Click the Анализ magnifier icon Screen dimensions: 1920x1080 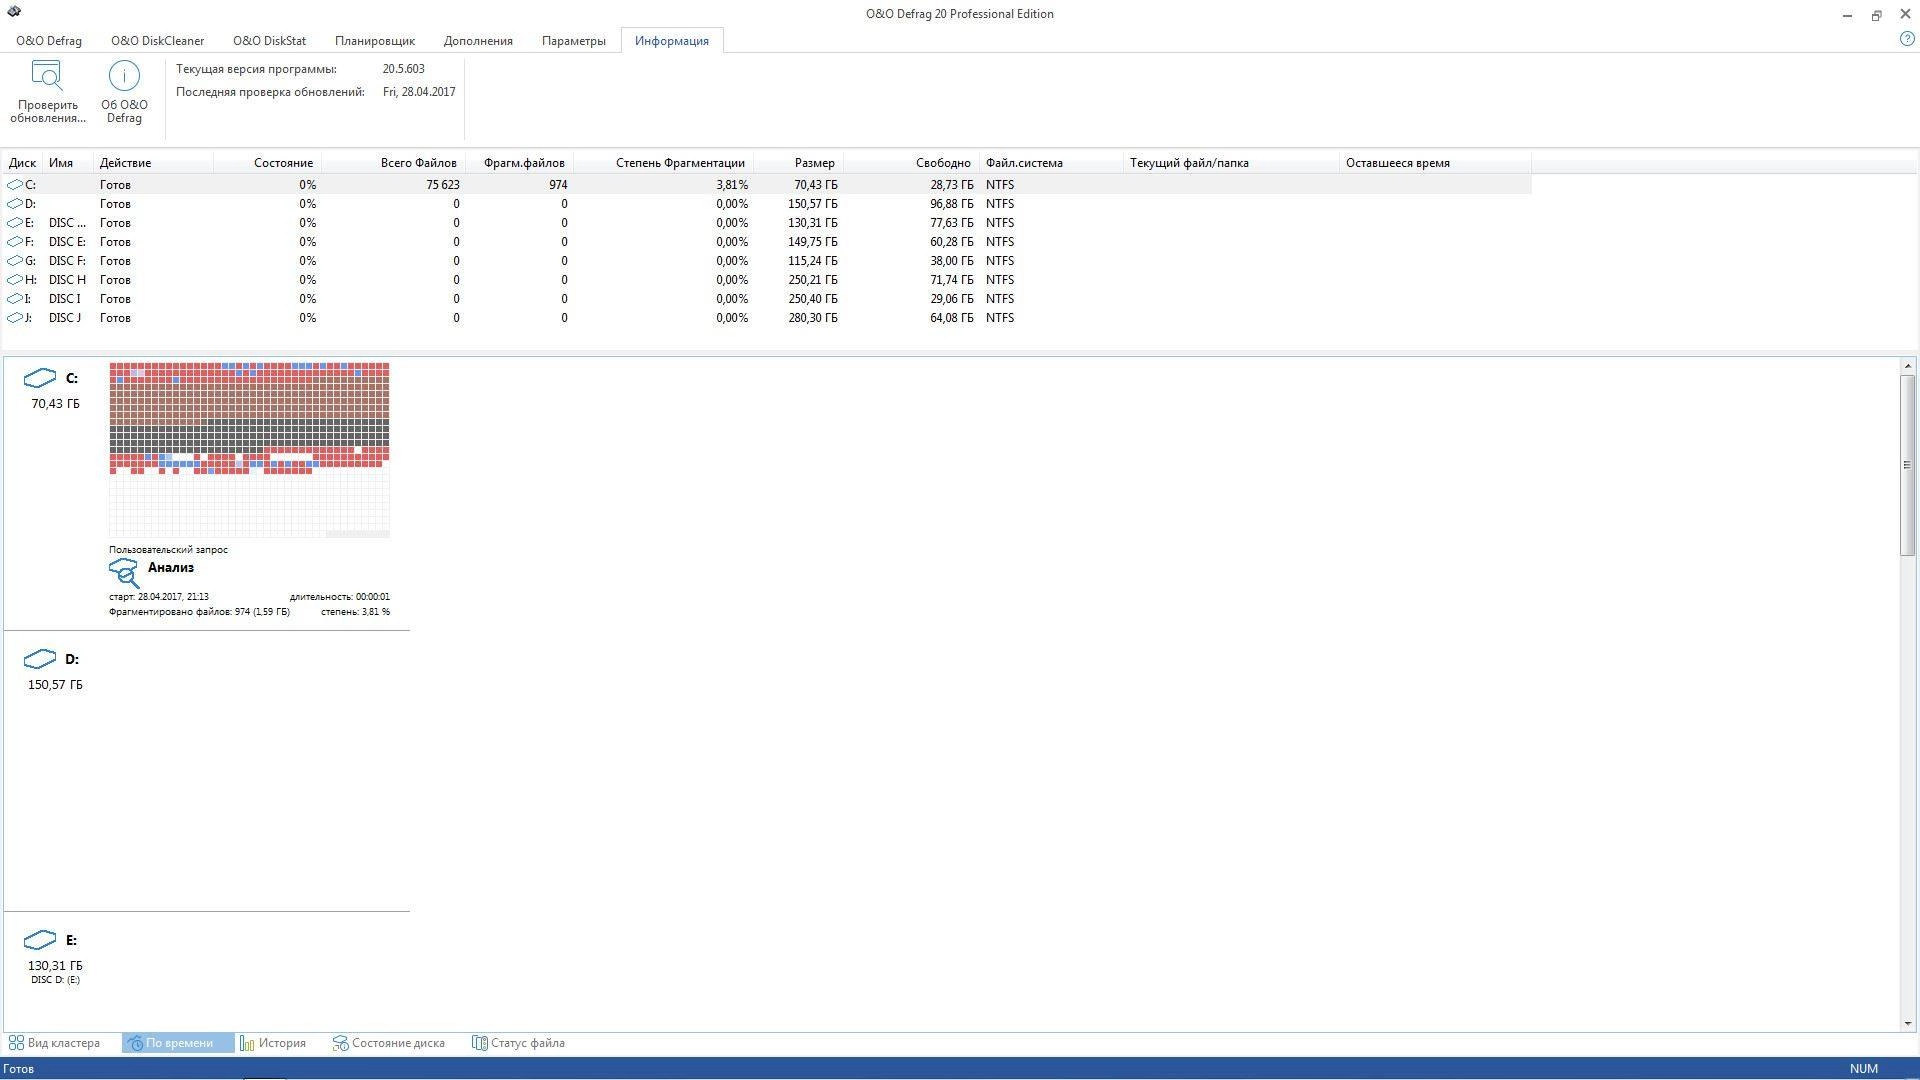click(x=124, y=573)
